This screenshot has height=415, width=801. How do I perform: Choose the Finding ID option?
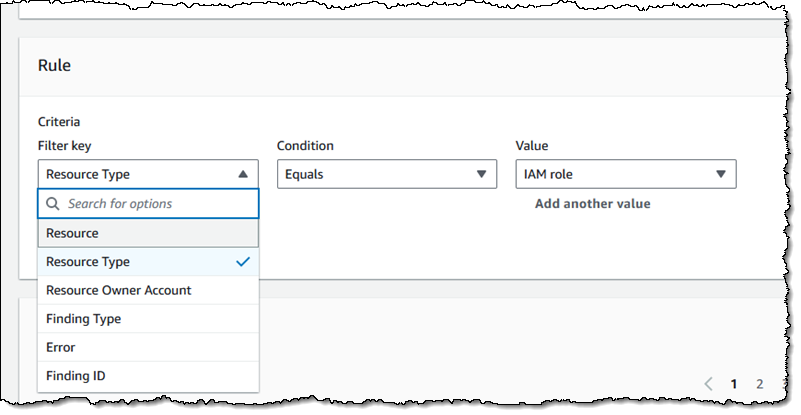coord(148,376)
